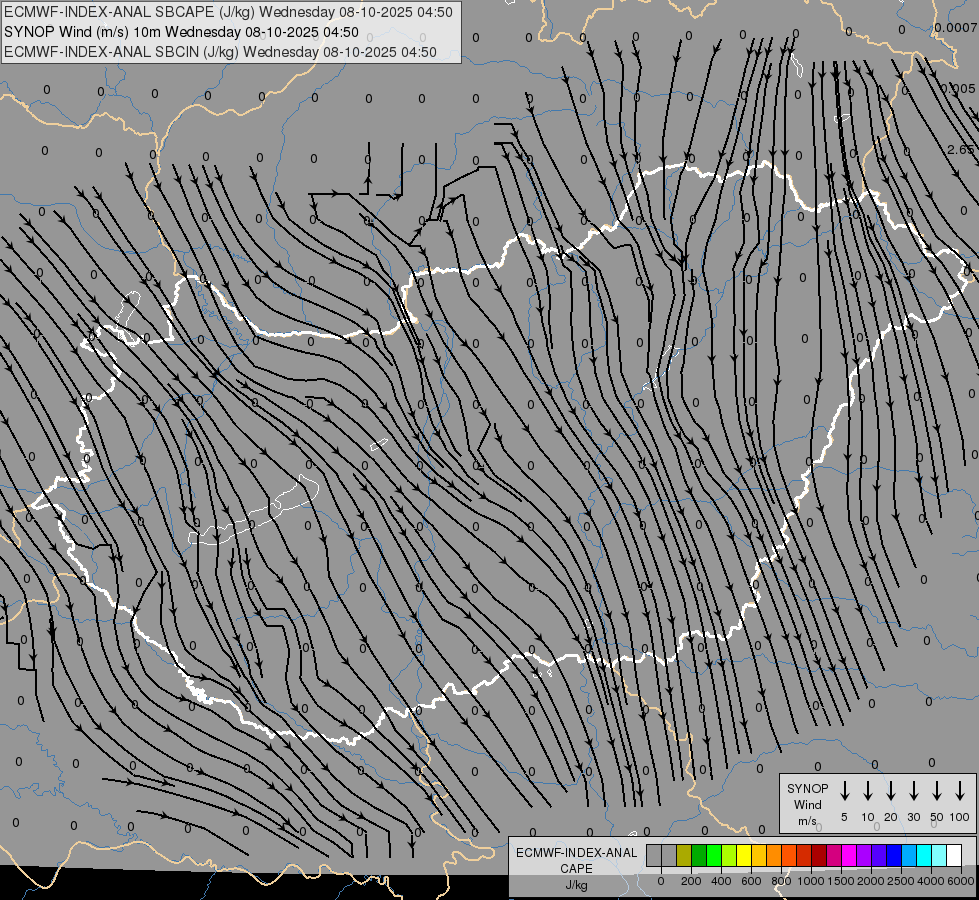Pick the dark red CAPE colorbar swatch
This screenshot has width=979, height=900.
819,856
